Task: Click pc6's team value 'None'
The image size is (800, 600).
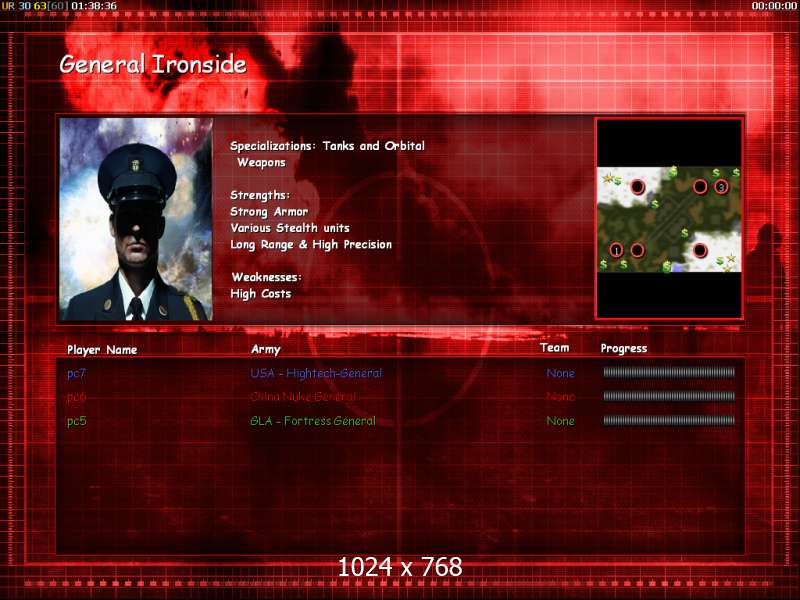Action: pyautogui.click(x=560, y=397)
